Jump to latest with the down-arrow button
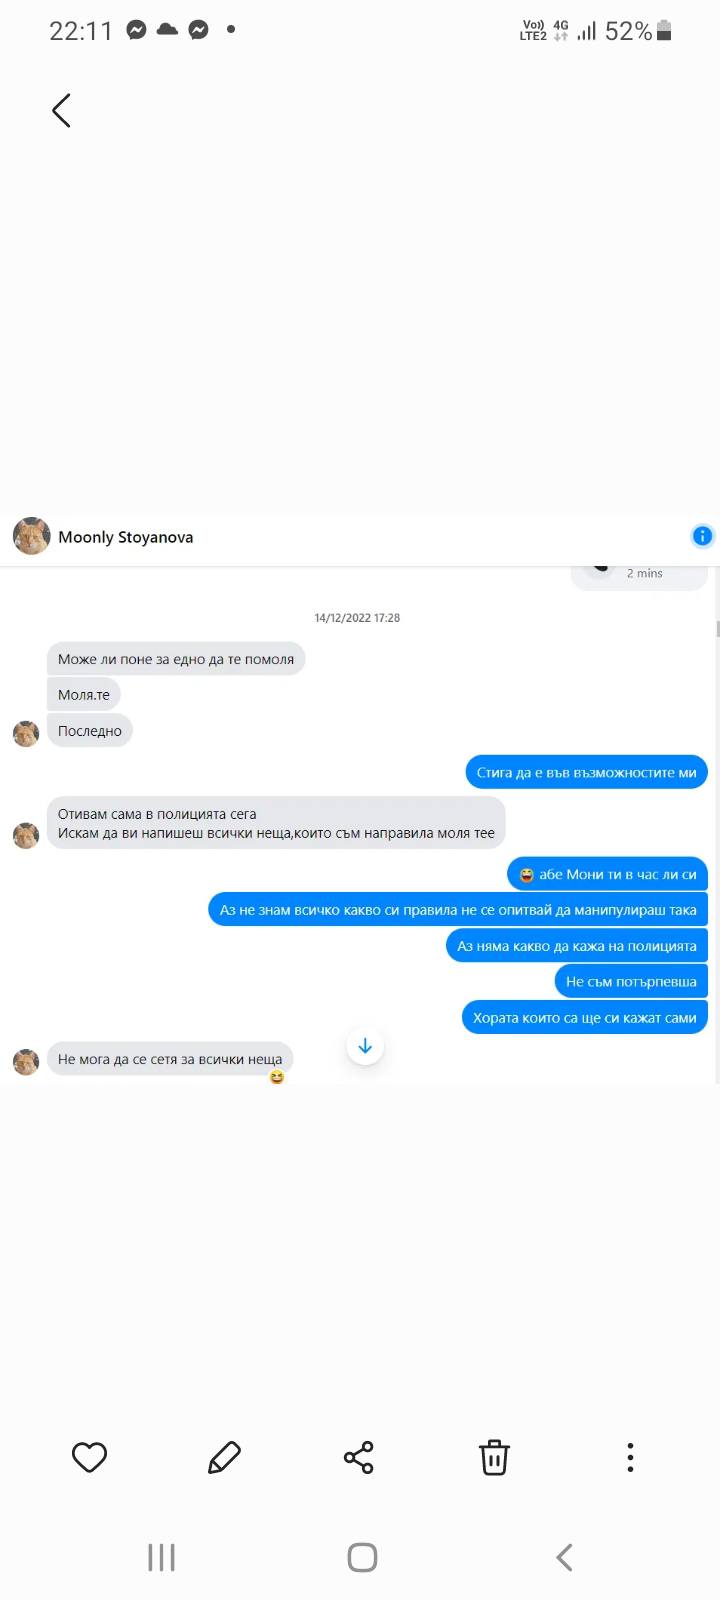 [365, 1046]
